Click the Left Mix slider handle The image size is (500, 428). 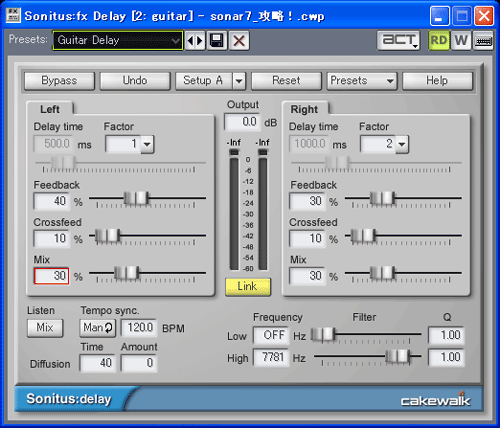[127, 273]
